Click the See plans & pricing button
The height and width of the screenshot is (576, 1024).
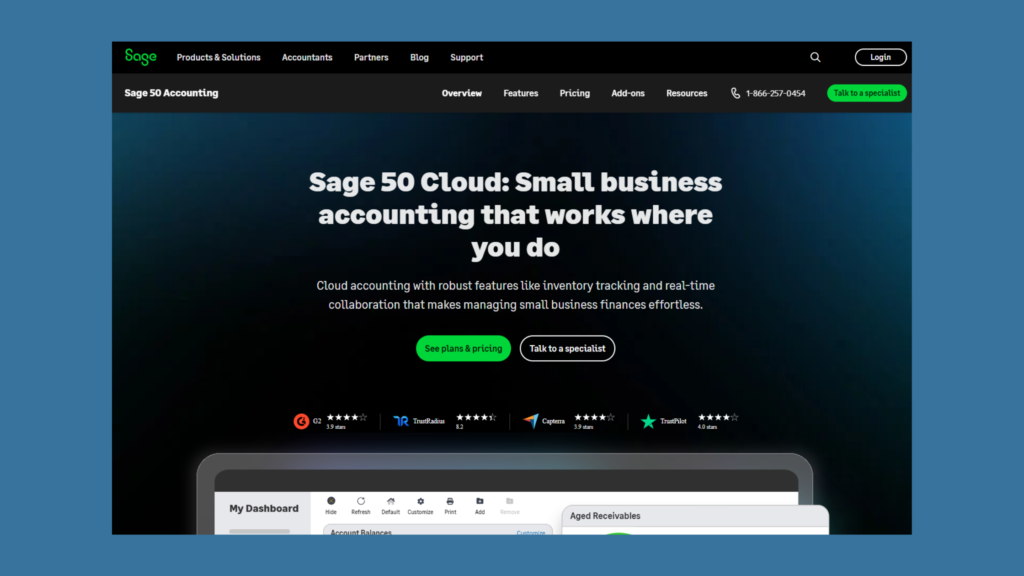pyautogui.click(x=463, y=348)
